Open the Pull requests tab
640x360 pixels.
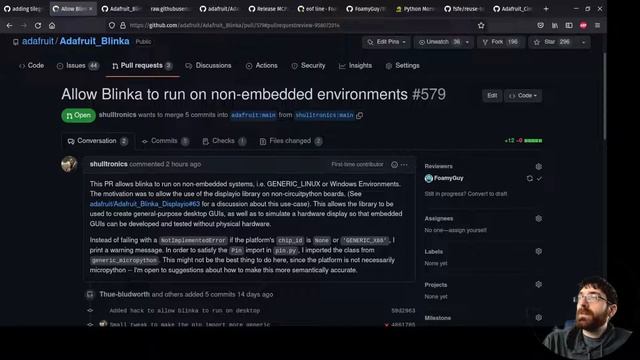[142, 66]
